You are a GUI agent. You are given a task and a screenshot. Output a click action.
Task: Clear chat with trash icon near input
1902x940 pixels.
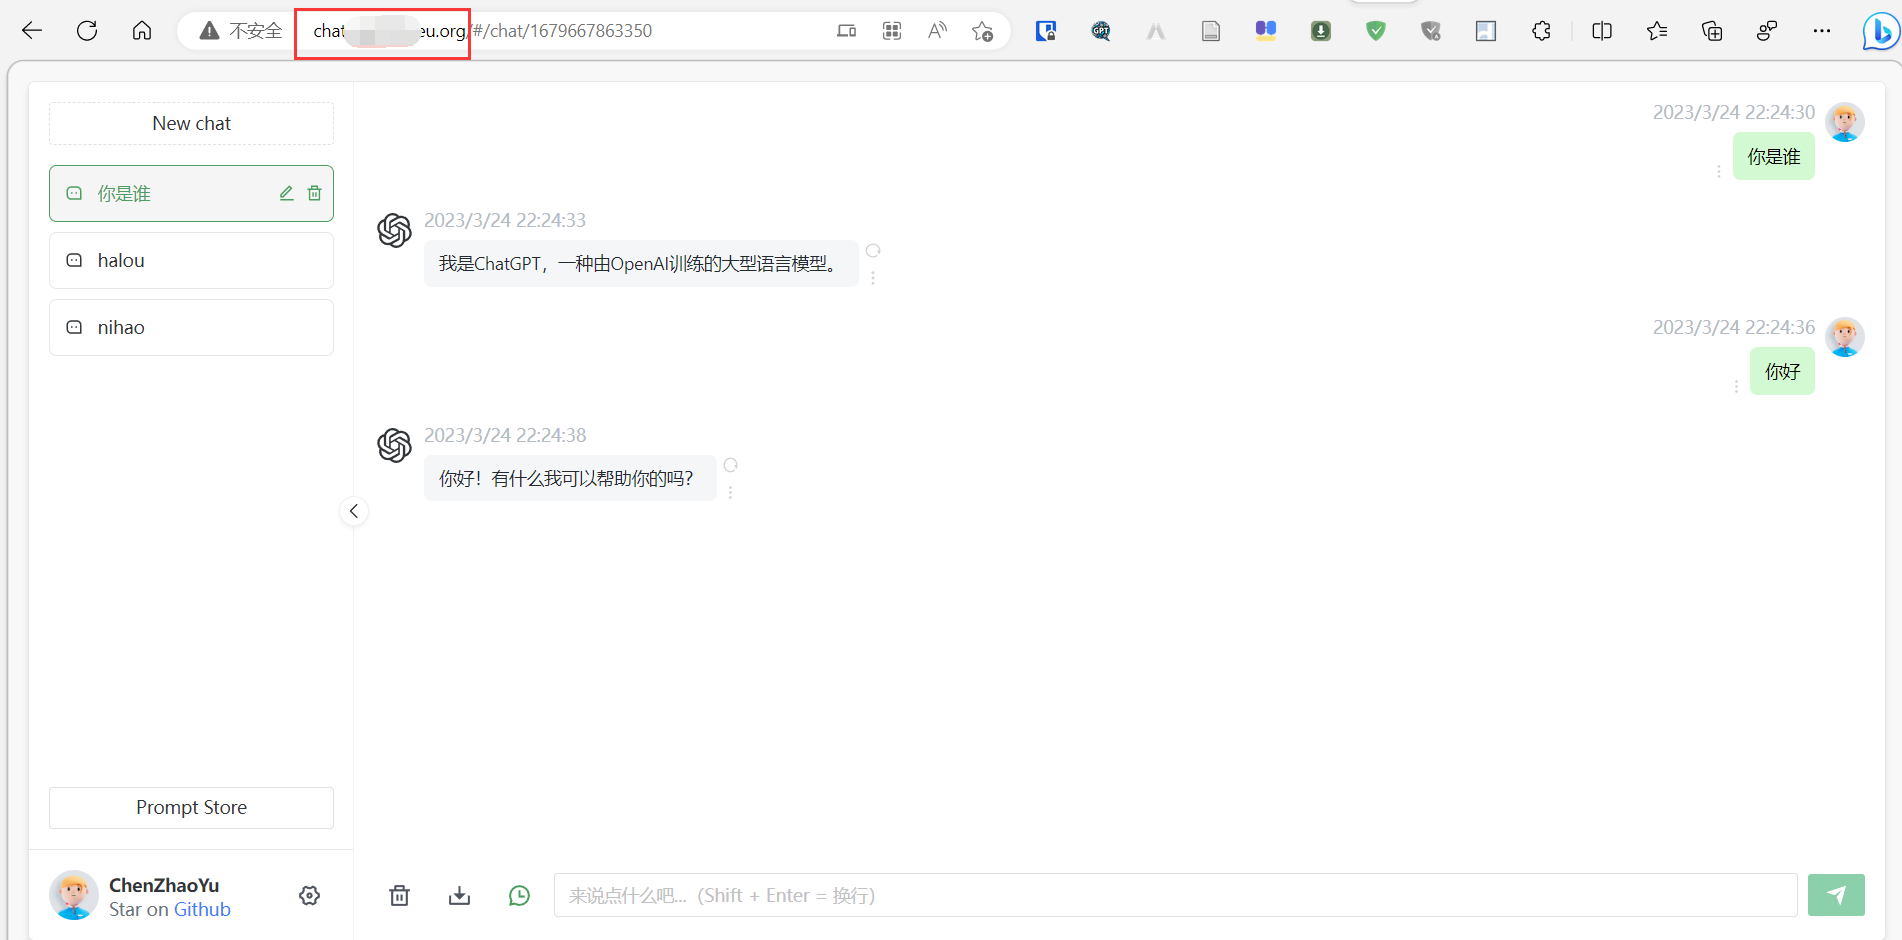pos(399,895)
